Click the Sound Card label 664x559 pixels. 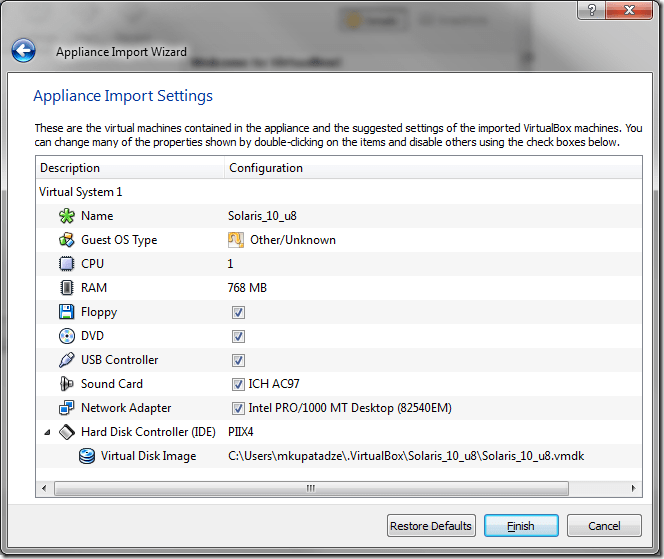click(112, 384)
